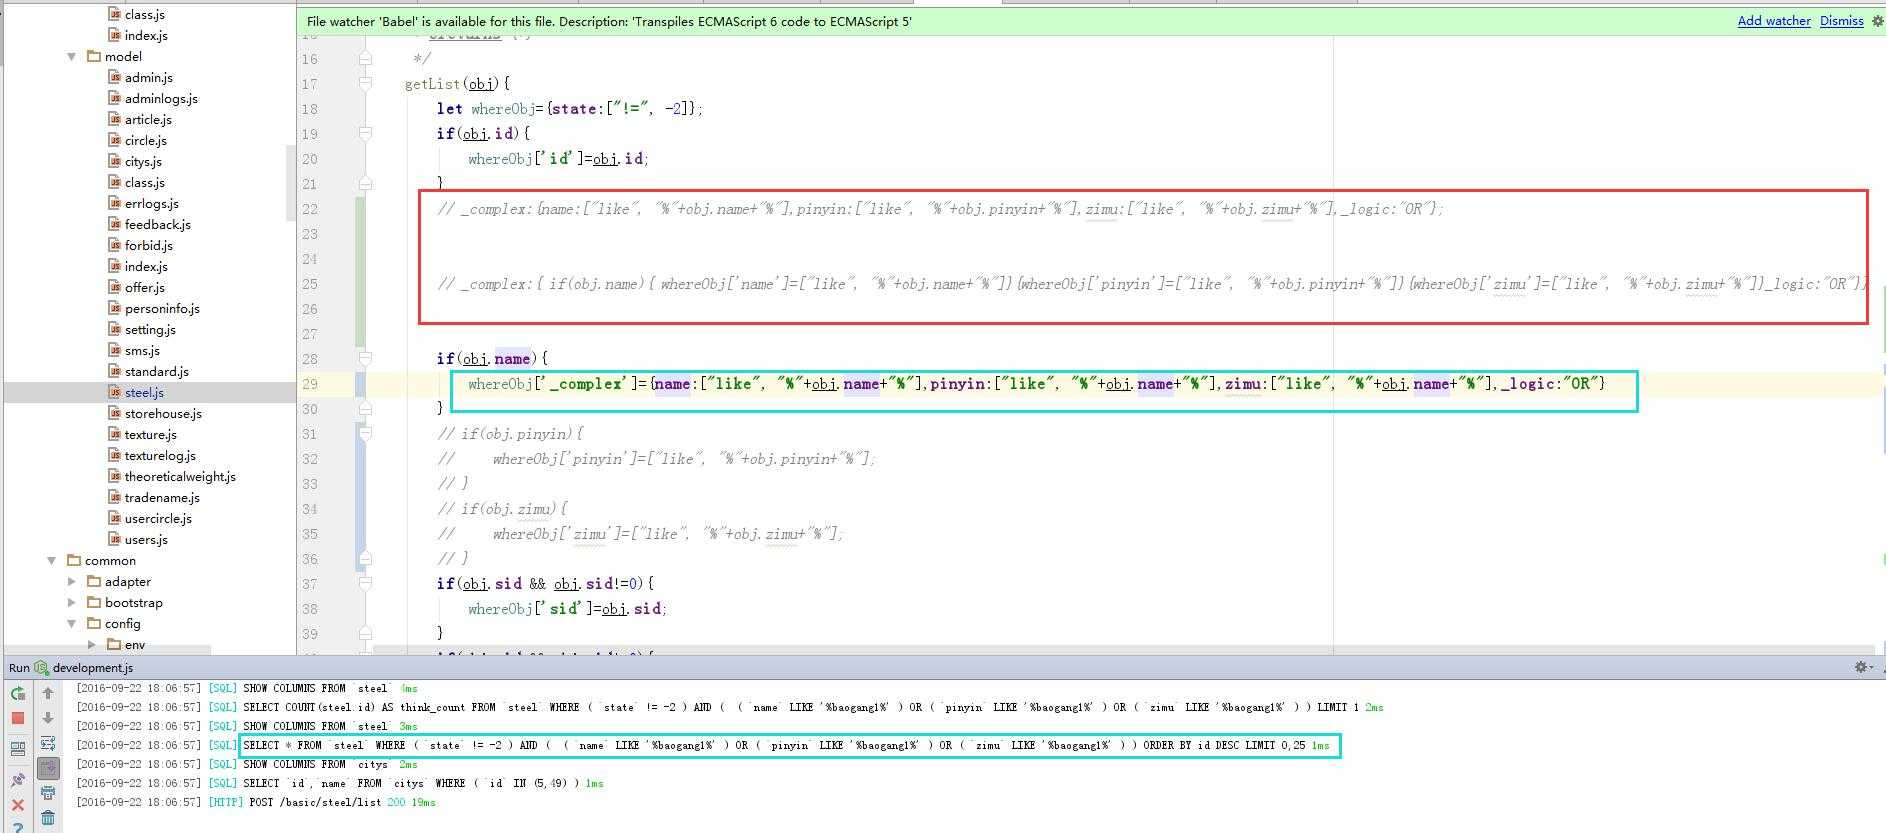Image resolution: width=1886 pixels, height=833 pixels.
Task: Fold the if(obj.sid) block at line 37
Action: tap(365, 584)
